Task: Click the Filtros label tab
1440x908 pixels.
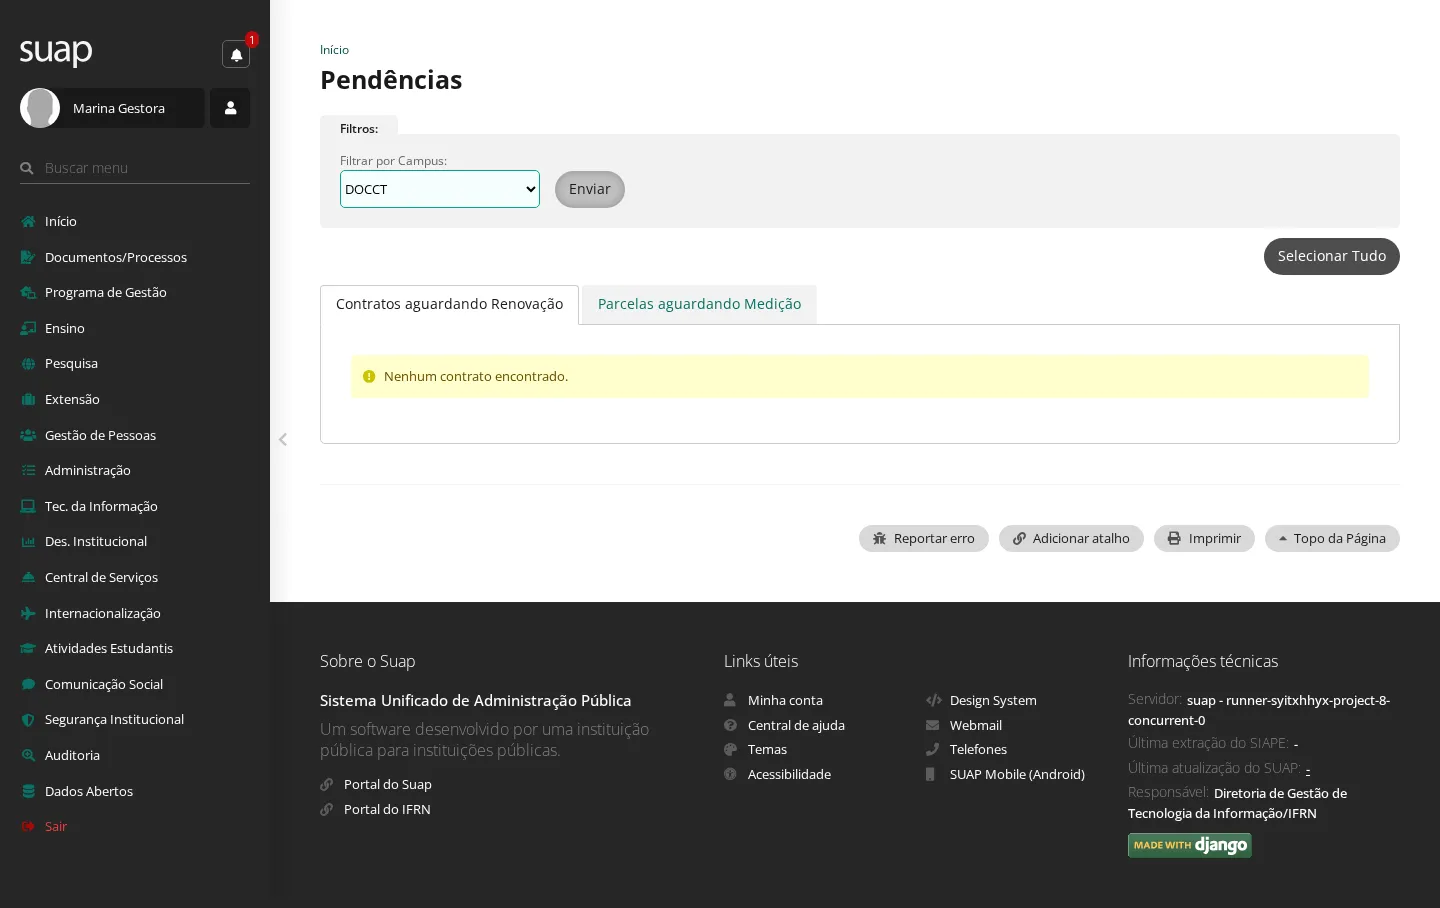Action: click(x=359, y=129)
